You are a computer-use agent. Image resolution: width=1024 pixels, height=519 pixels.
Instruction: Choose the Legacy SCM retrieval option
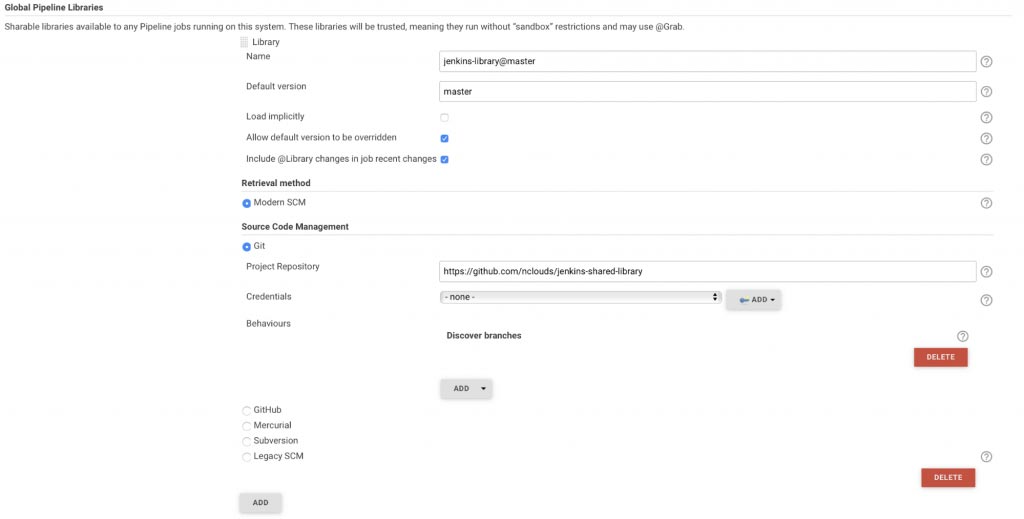246,457
